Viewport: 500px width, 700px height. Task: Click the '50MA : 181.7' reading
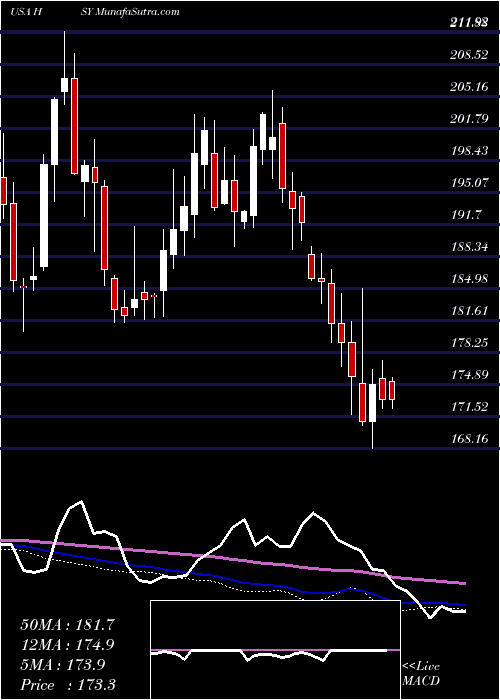tap(67, 625)
